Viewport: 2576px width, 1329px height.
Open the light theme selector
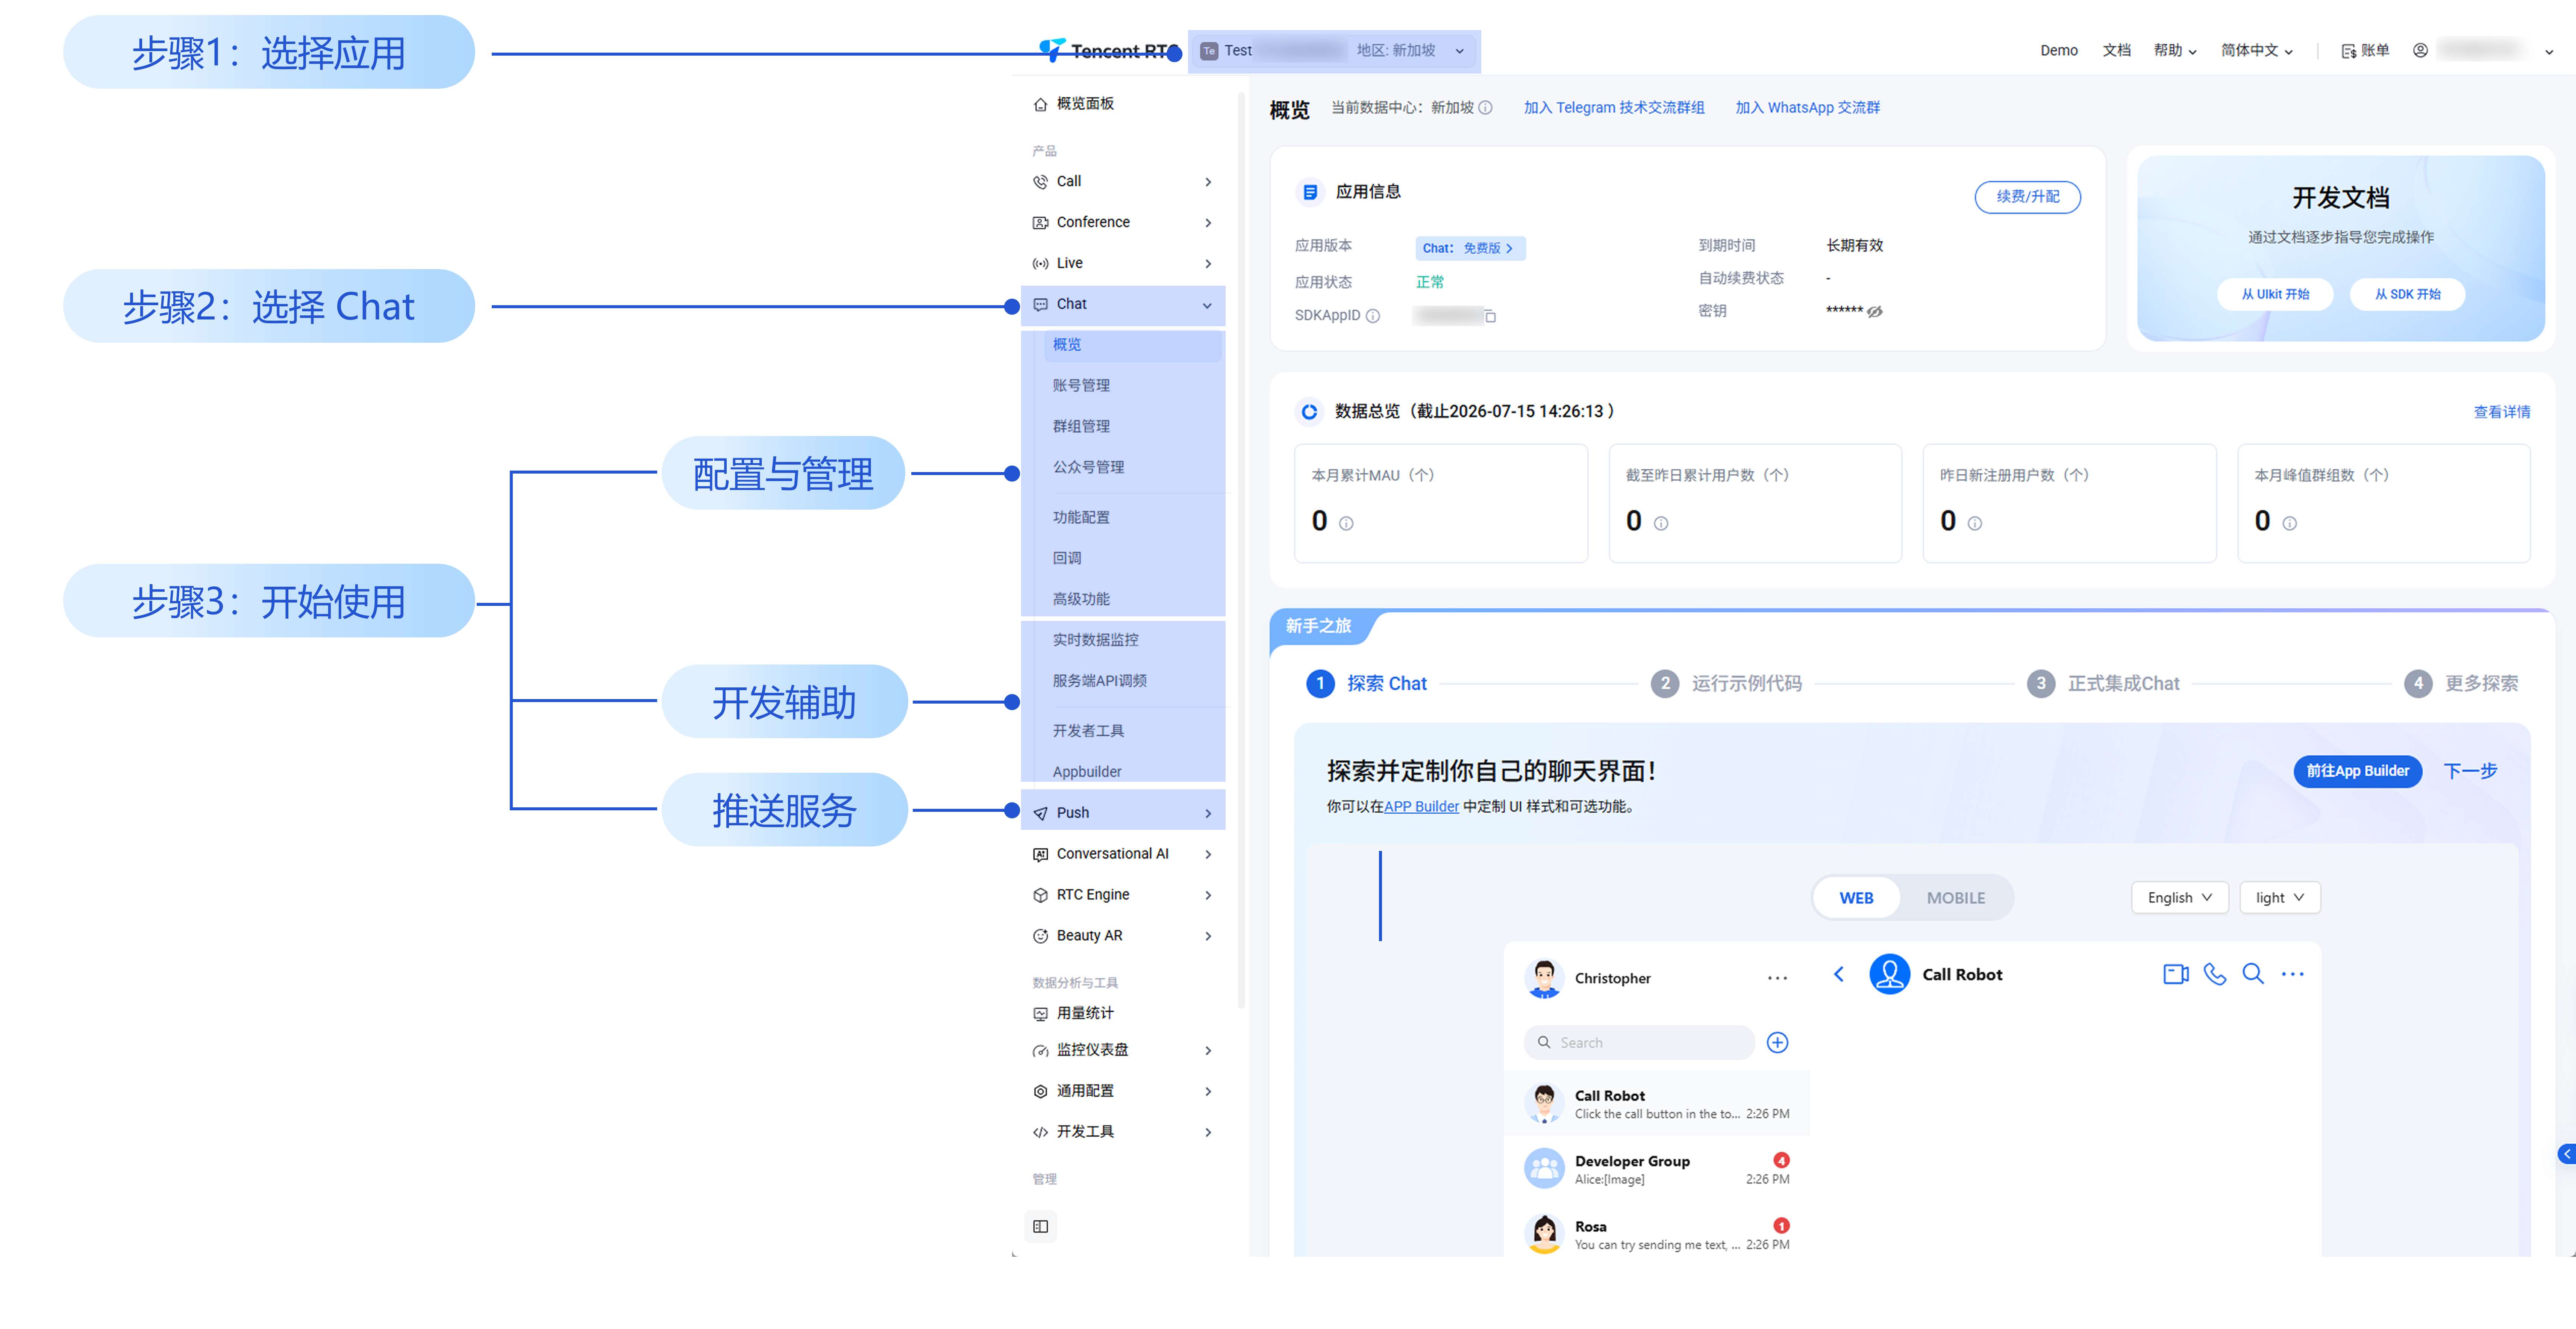pos(2280,897)
